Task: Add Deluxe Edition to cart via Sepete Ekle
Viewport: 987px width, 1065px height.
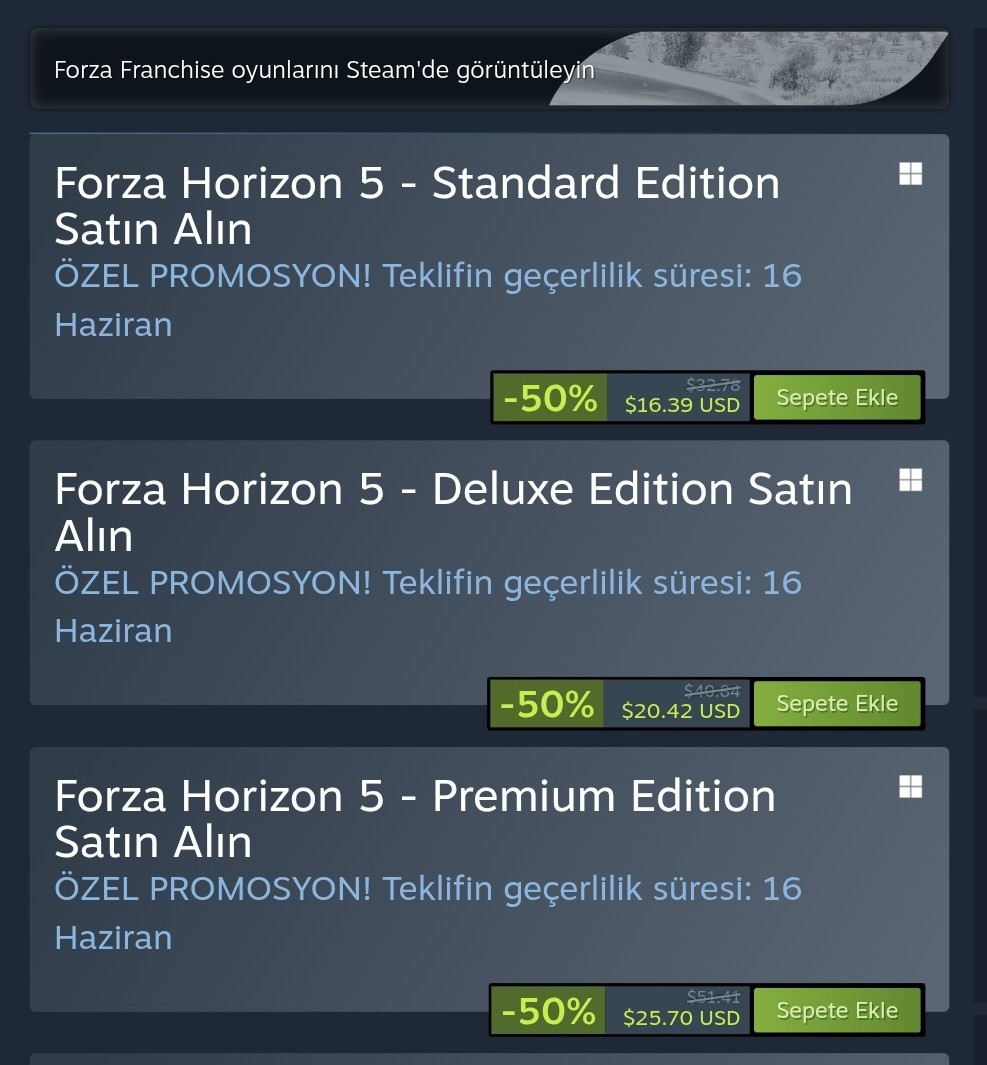Action: coord(837,703)
